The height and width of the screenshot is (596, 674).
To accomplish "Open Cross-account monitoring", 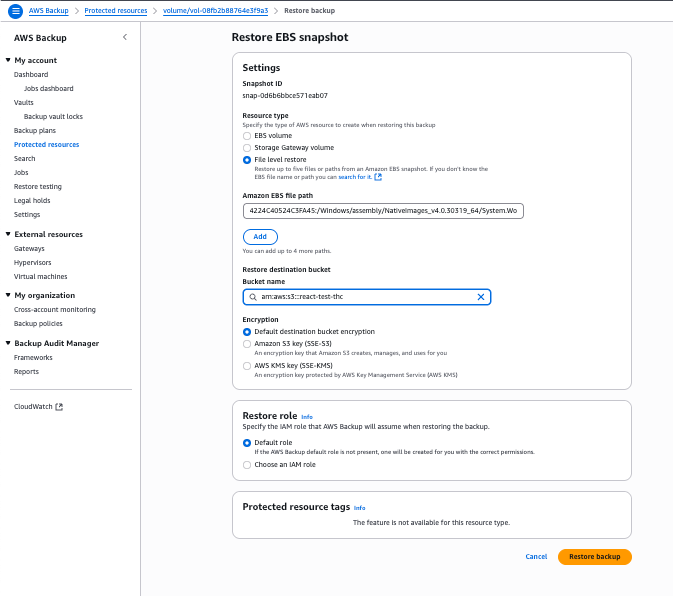I will point(55,309).
